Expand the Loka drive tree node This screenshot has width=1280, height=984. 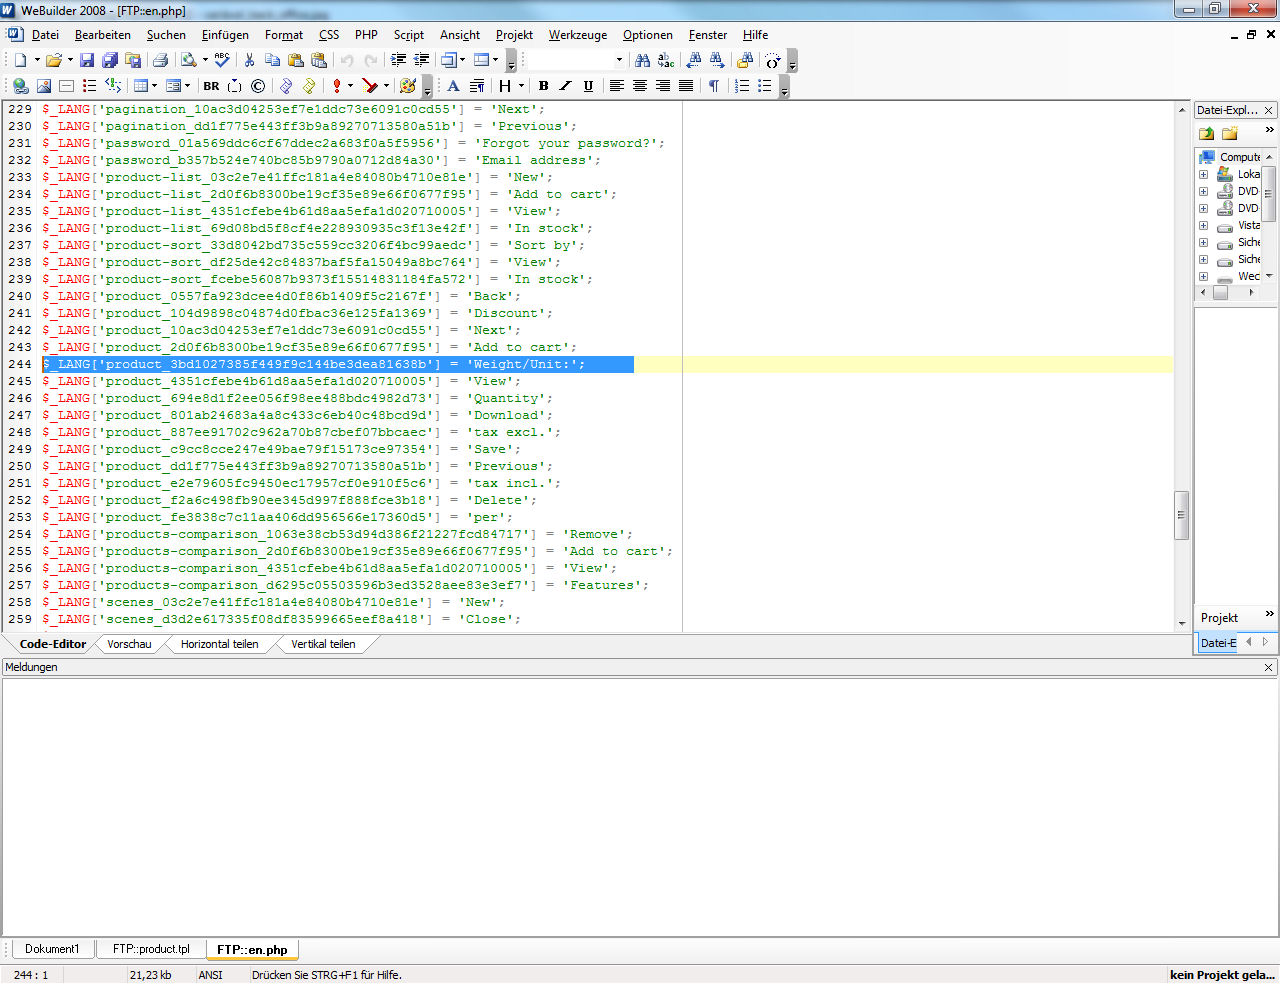pos(1204,174)
